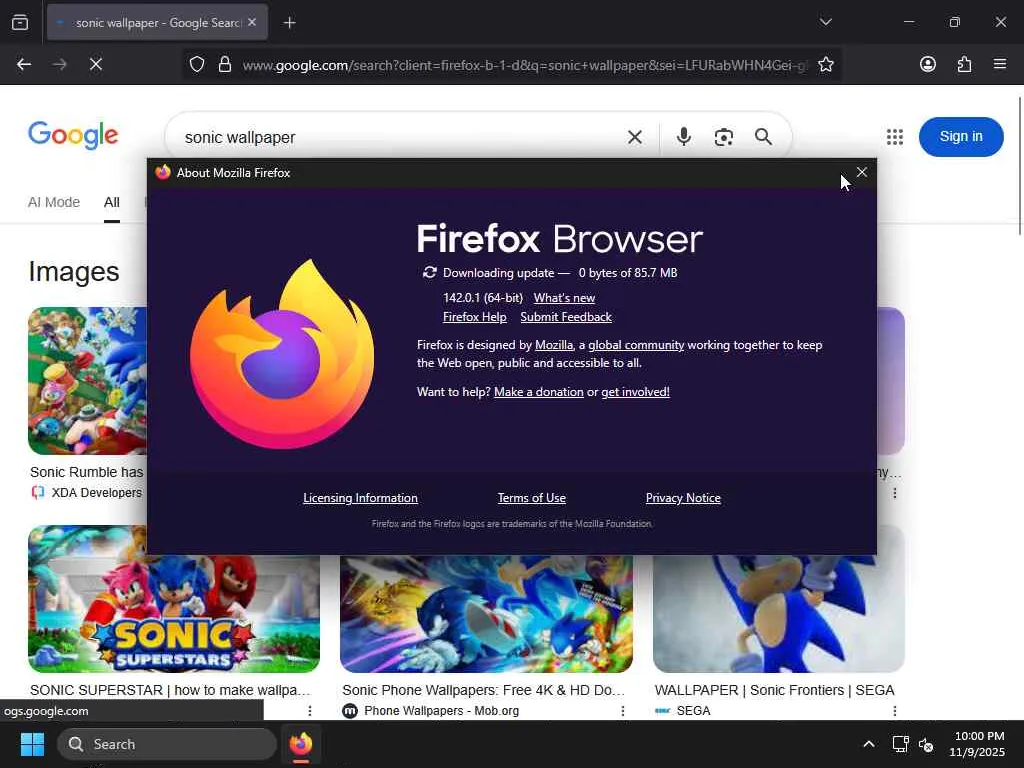This screenshot has height=768, width=1024.
Task: Click the Sign in button
Action: (961, 136)
